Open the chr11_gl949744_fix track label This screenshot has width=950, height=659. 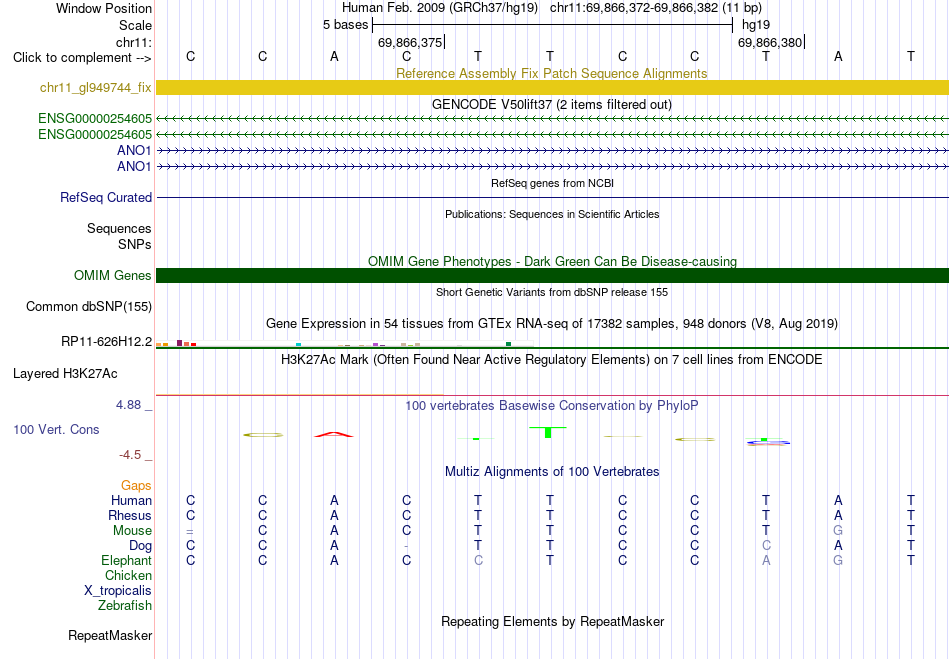click(x=96, y=88)
